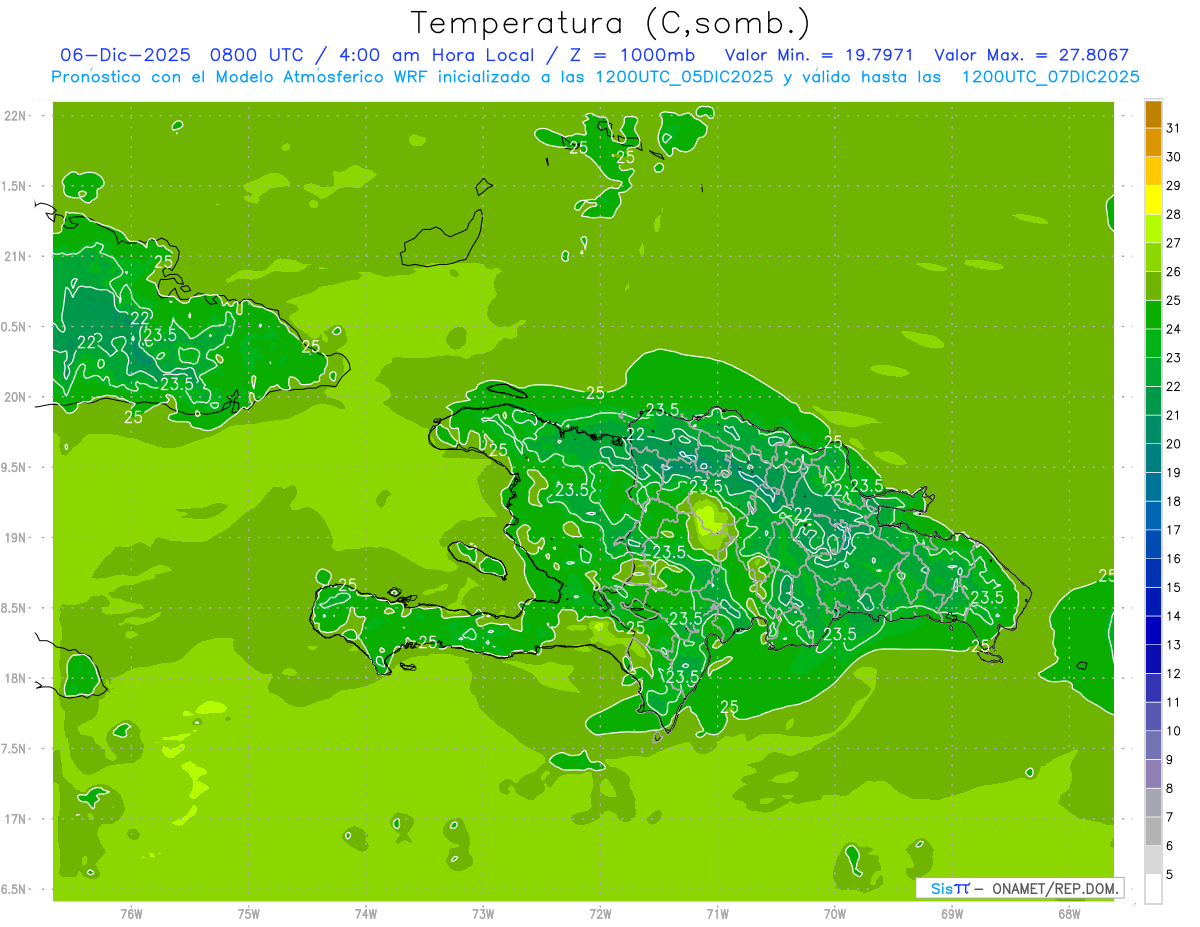The height and width of the screenshot is (927, 1200).
Task: Click the blue 16 degree legend swatch
Action: [x=1153, y=544]
